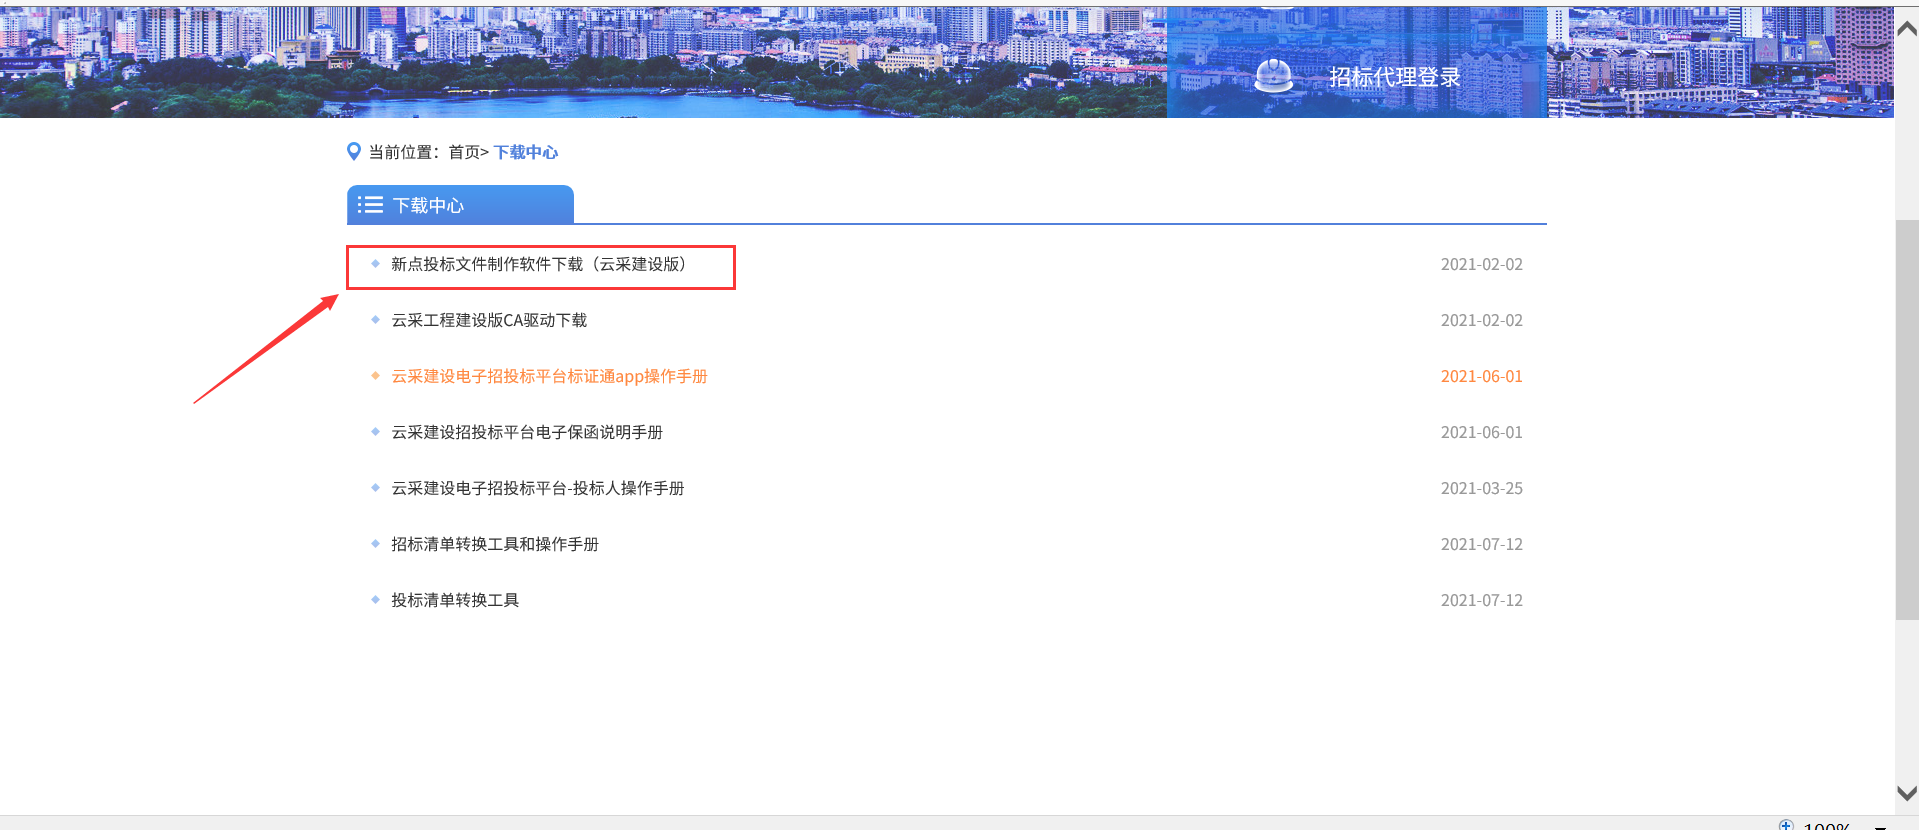Viewport: 1919px width, 830px height.
Task: Open 云采建设电子招投标平台-投标人操作手册
Action: [538, 488]
